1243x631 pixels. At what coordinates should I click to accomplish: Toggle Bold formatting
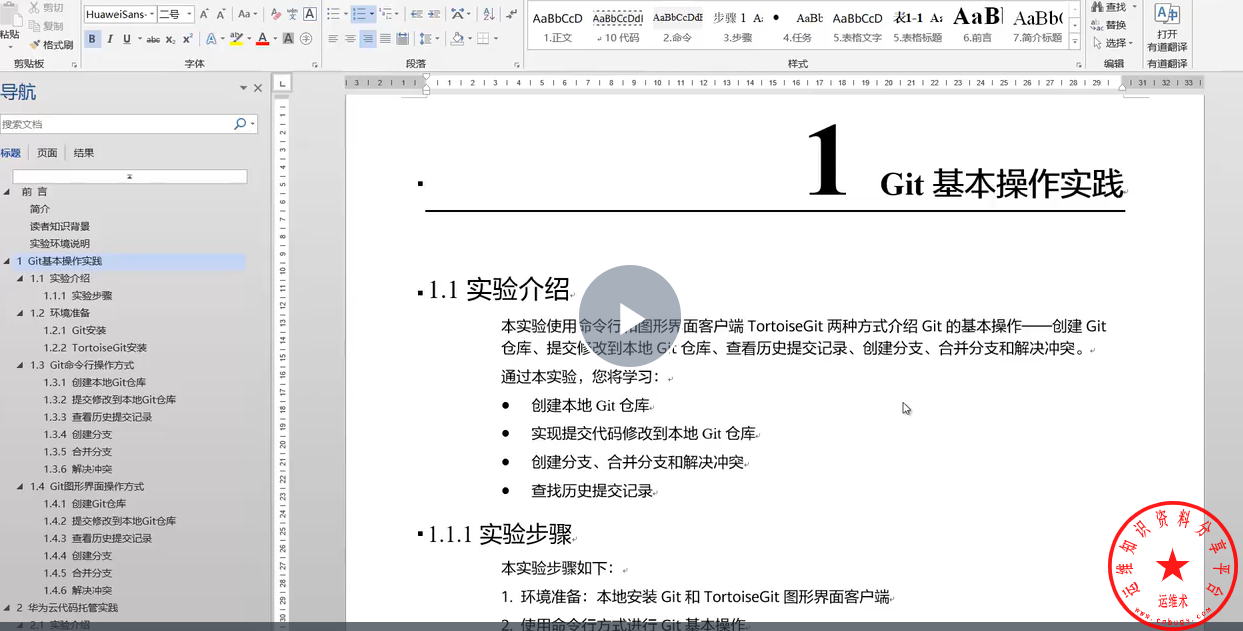point(92,39)
